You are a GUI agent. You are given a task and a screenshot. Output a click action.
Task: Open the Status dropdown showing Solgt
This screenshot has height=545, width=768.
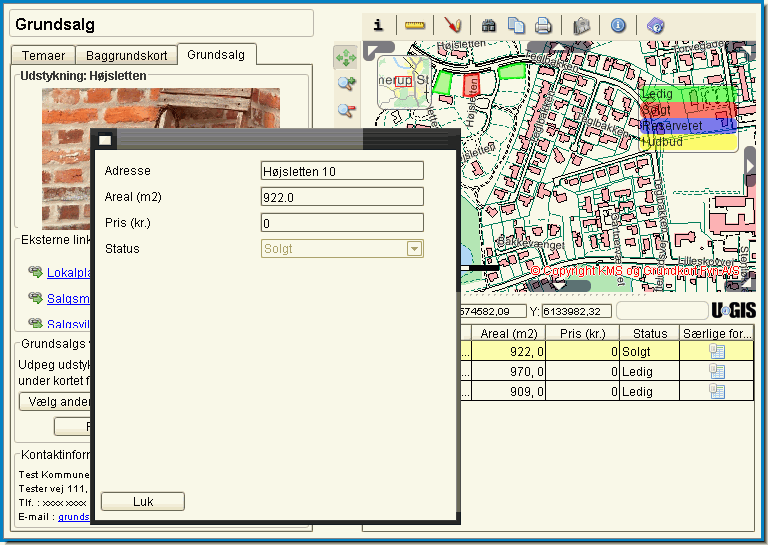(x=414, y=249)
